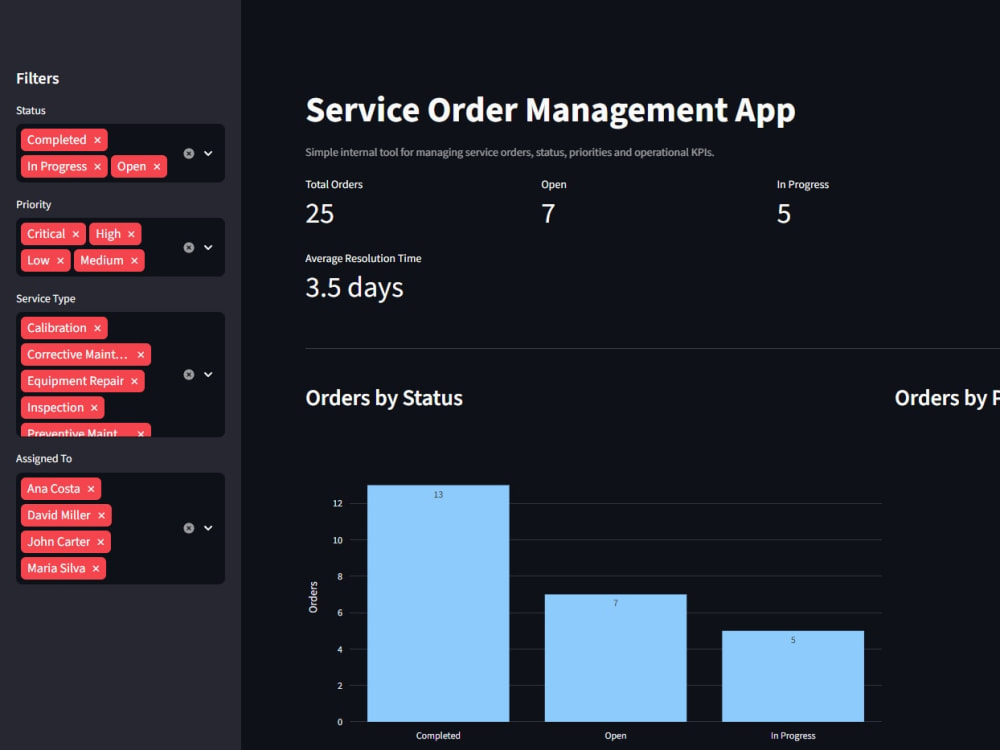Remove the Critical priority tag
Screen dimensions: 1000x750
pos(75,234)
